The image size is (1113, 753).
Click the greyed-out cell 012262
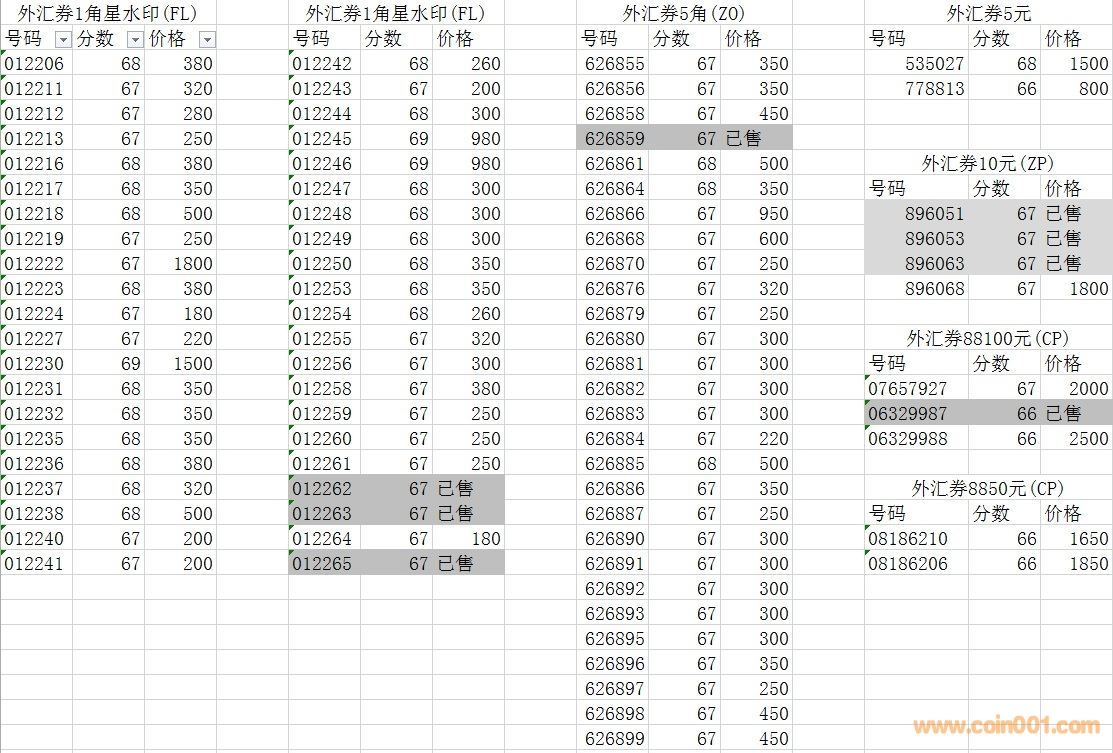323,489
